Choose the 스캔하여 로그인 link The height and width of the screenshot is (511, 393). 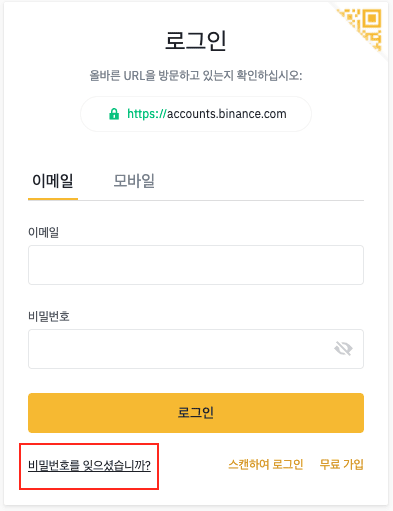[x=266, y=464]
